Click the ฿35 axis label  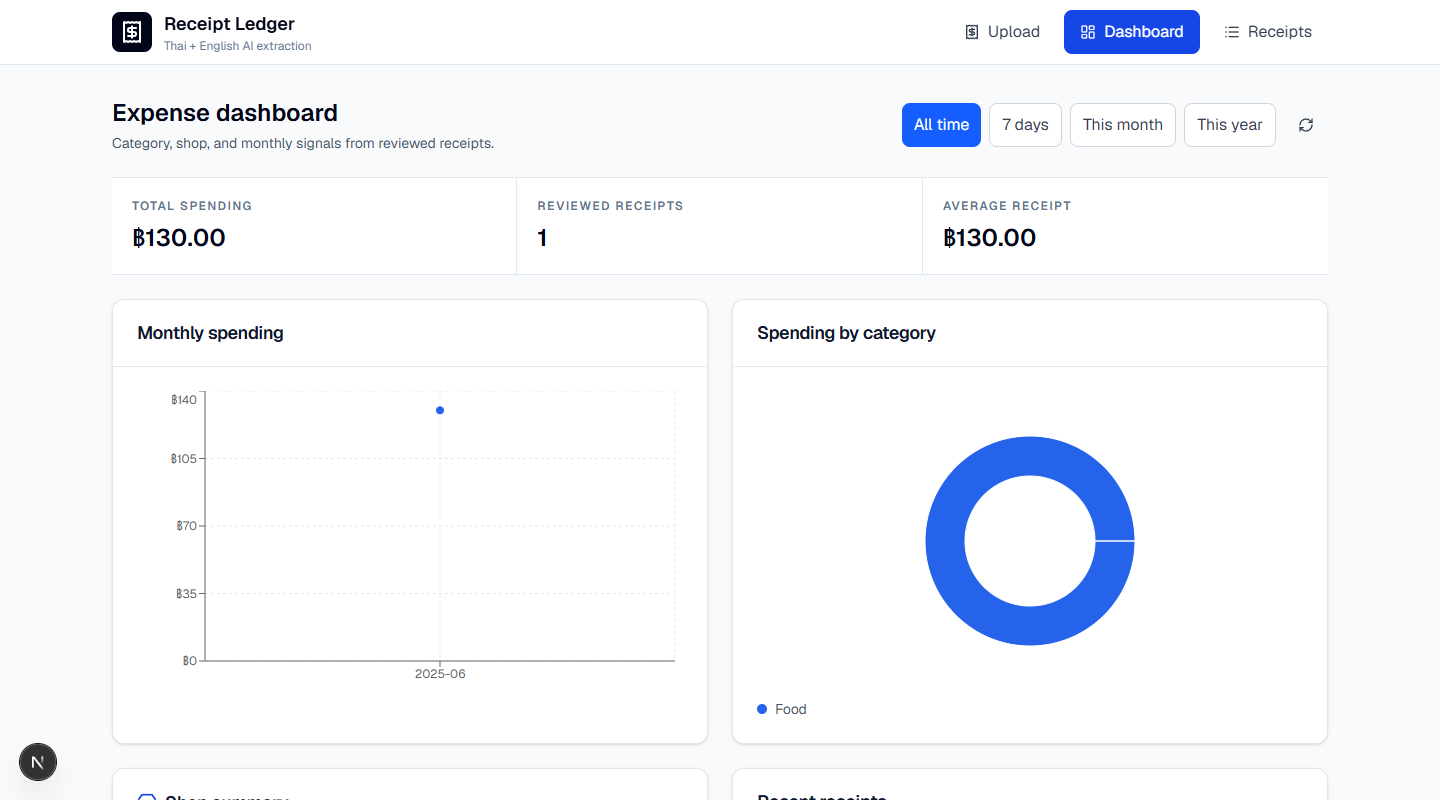[187, 593]
